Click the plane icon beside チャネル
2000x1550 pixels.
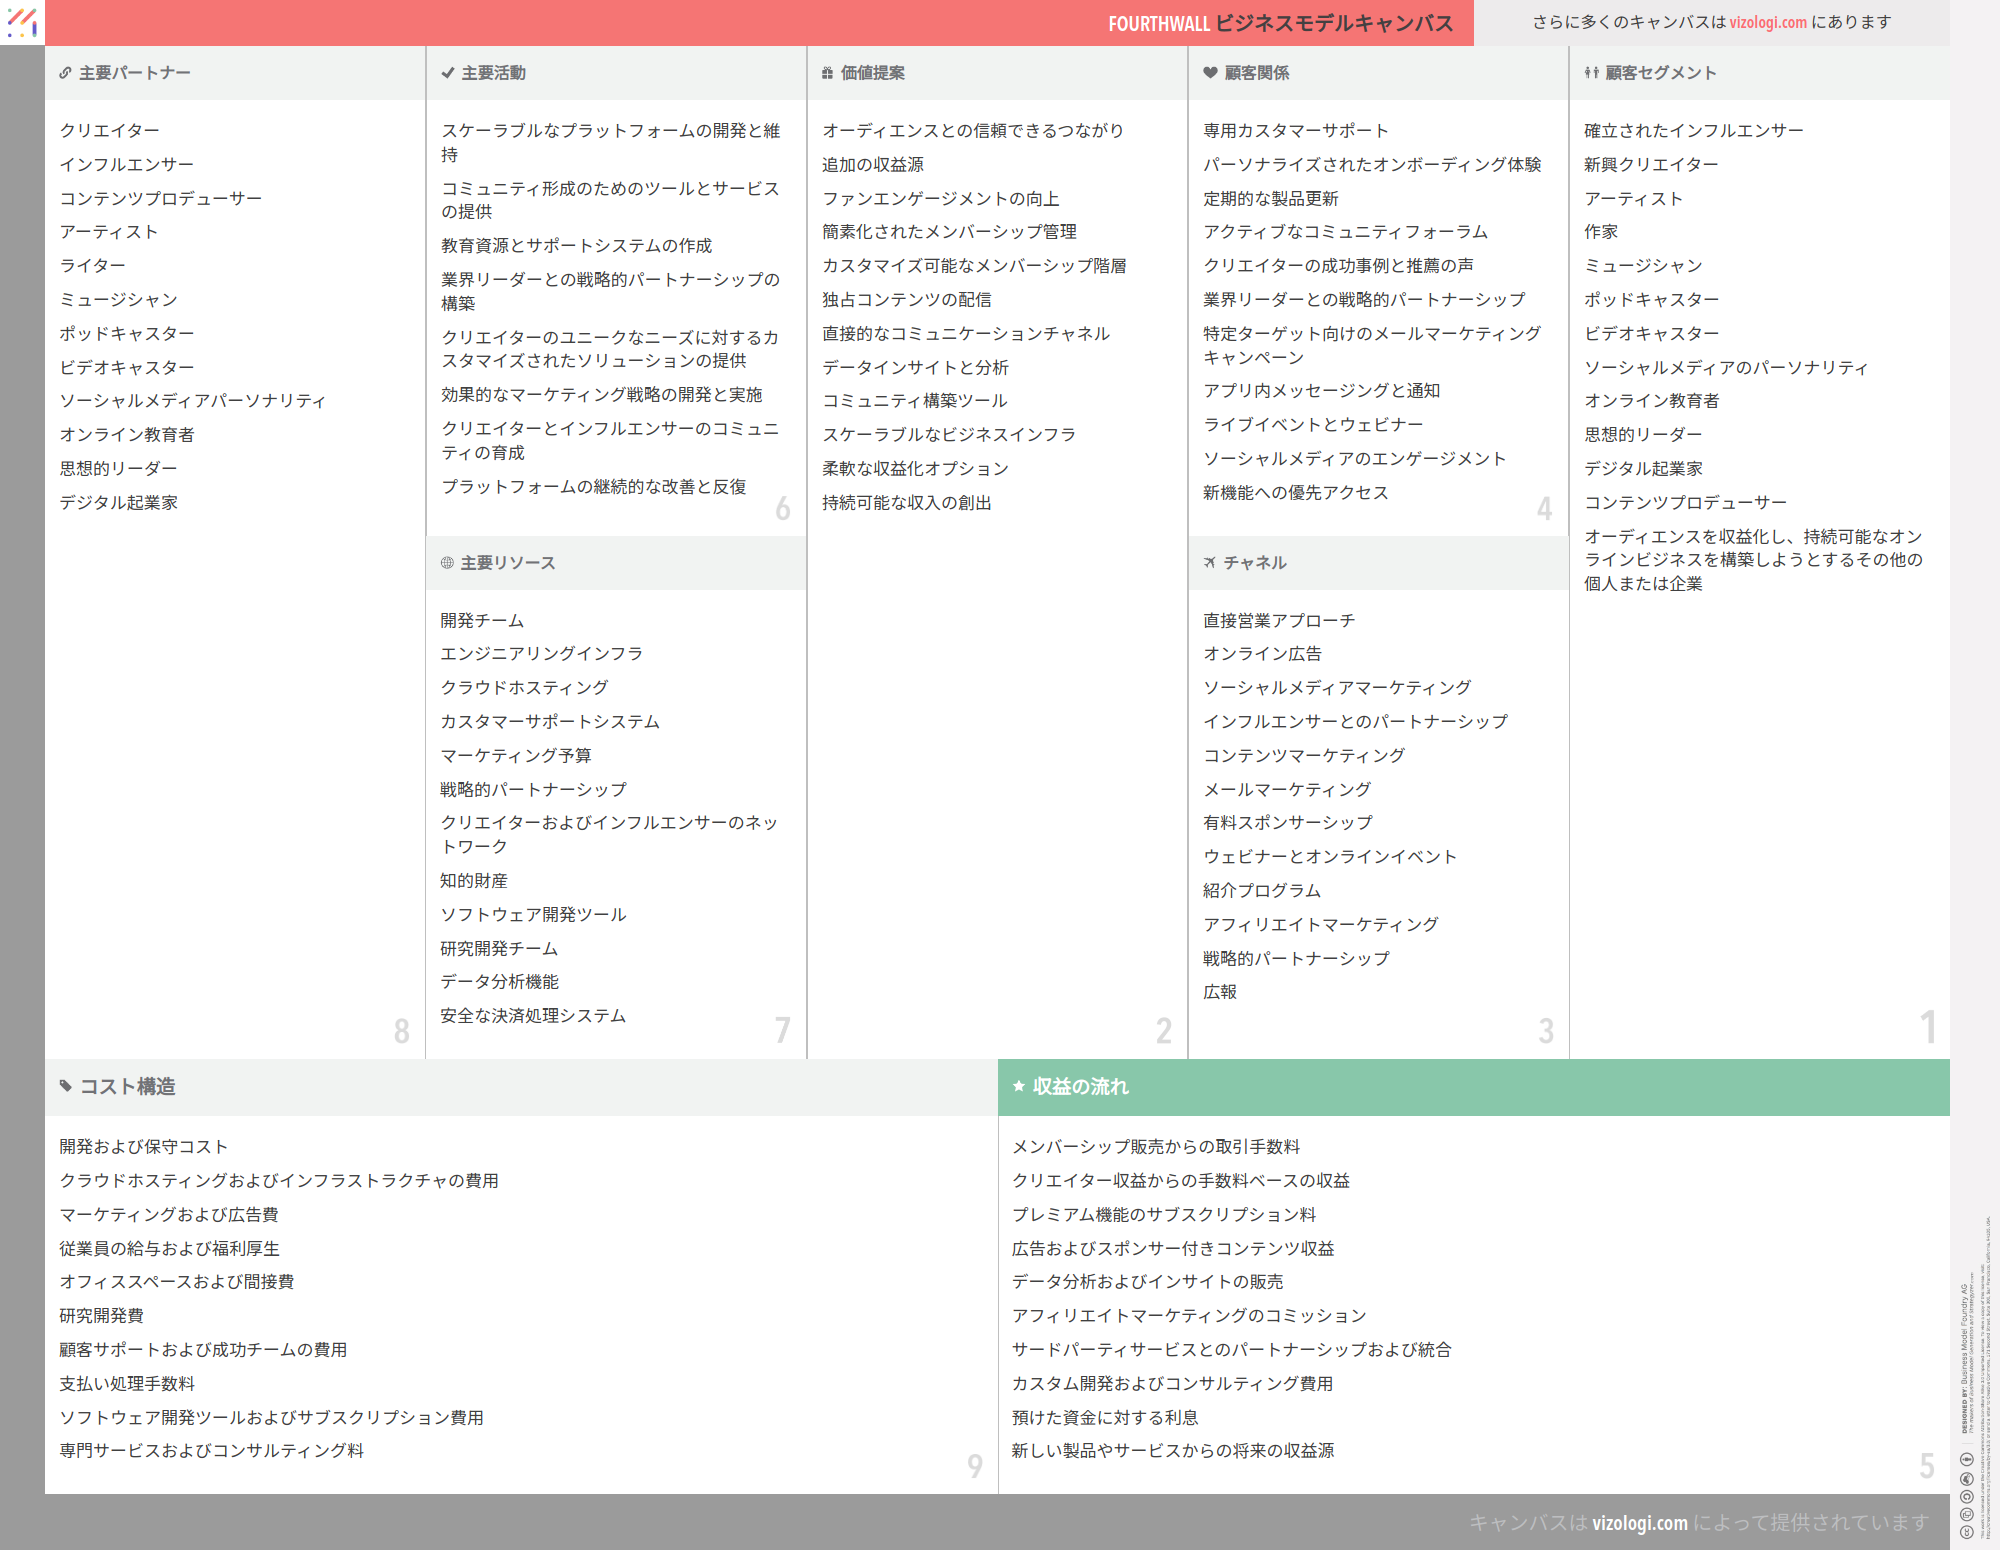pyautogui.click(x=1210, y=563)
